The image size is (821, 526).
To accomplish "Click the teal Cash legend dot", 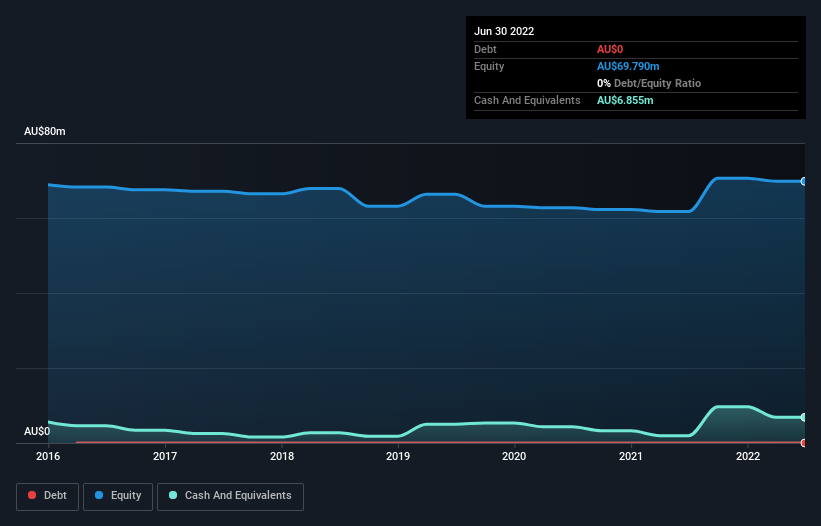I will 173,495.
